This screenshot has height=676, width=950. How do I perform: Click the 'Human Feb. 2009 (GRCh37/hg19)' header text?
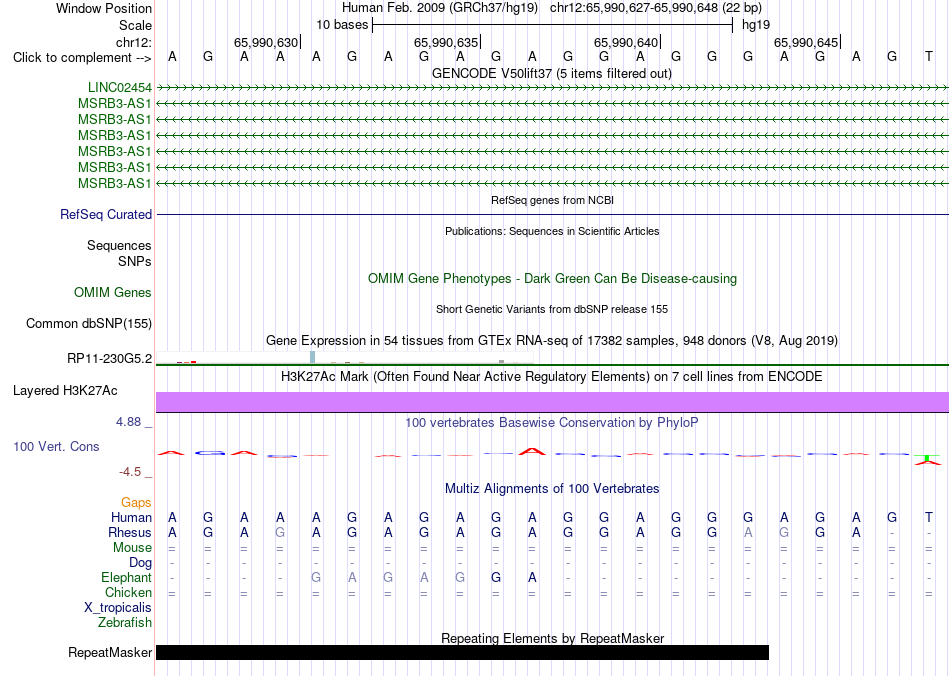[x=440, y=8]
